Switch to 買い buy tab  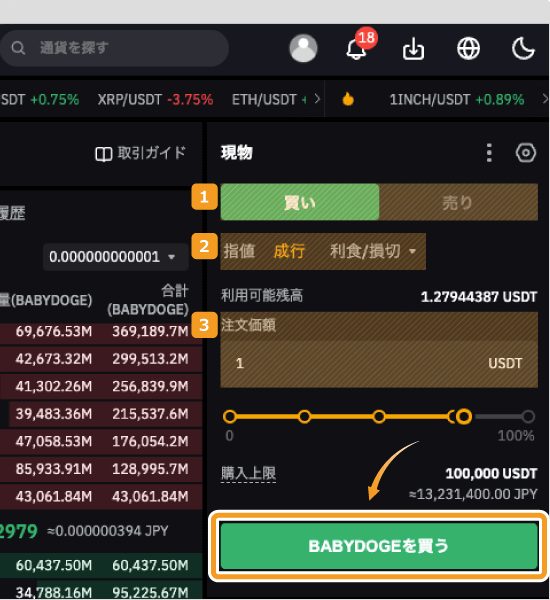(x=300, y=202)
